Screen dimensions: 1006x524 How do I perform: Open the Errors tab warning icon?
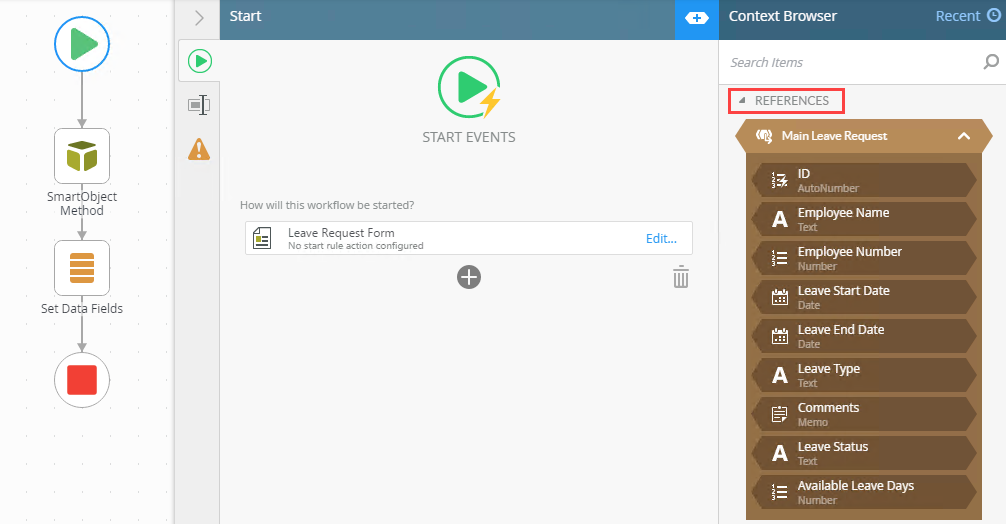pos(199,149)
